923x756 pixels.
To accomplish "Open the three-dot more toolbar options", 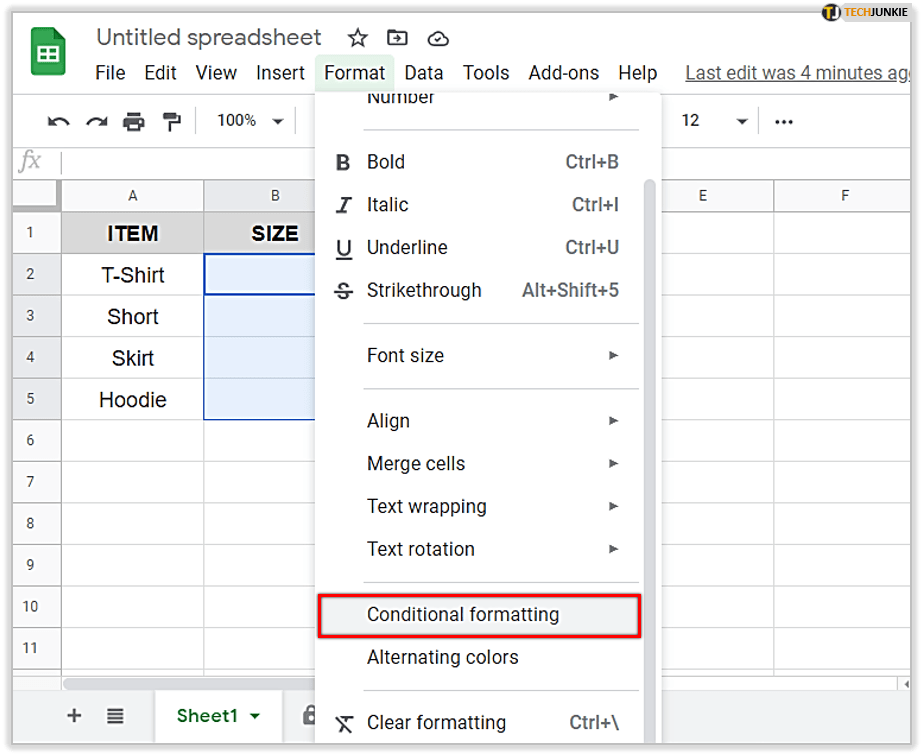I will [x=784, y=121].
